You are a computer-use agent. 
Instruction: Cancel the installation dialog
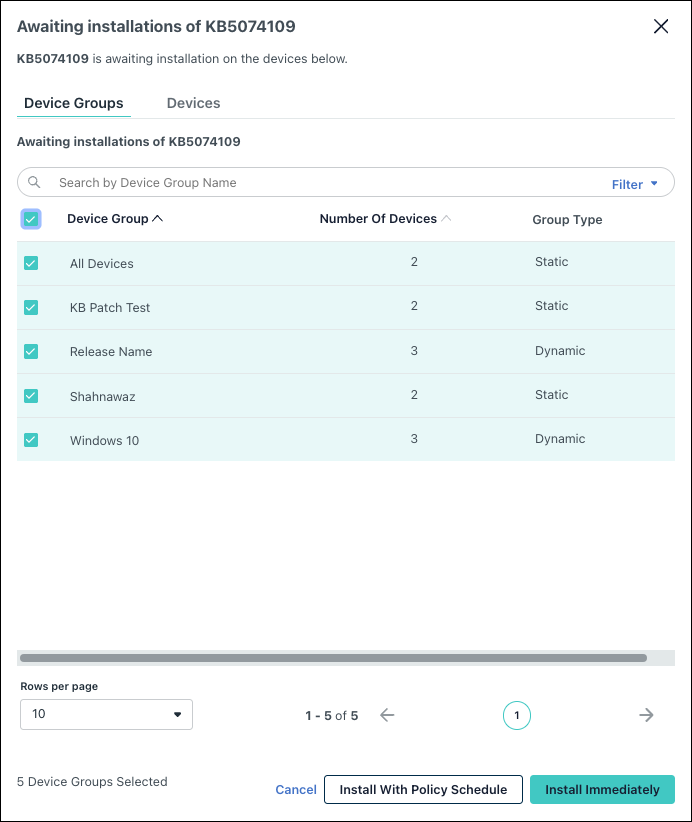296,789
